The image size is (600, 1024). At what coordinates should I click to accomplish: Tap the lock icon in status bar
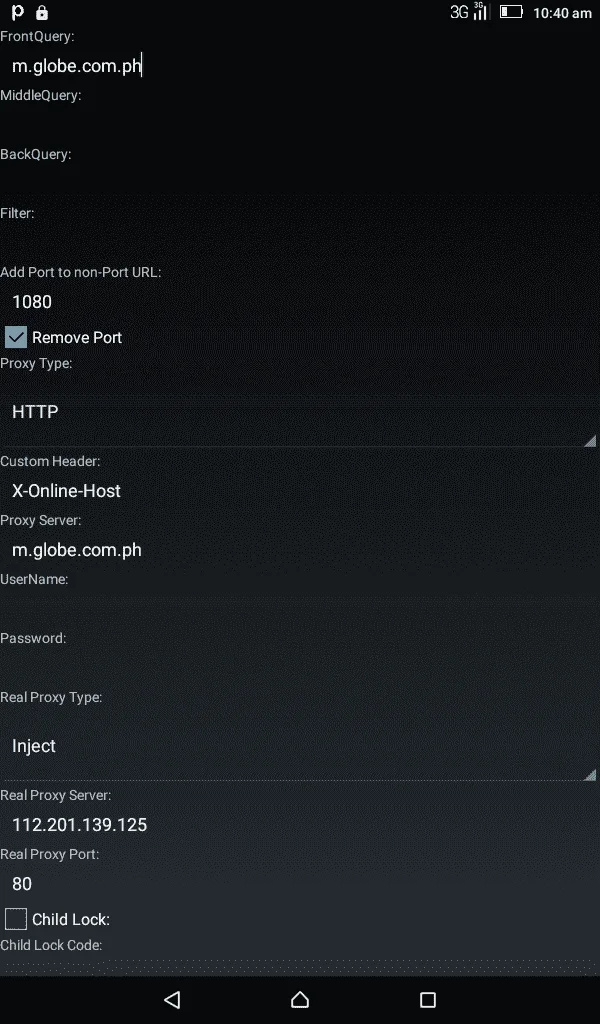pyautogui.click(x=42, y=12)
